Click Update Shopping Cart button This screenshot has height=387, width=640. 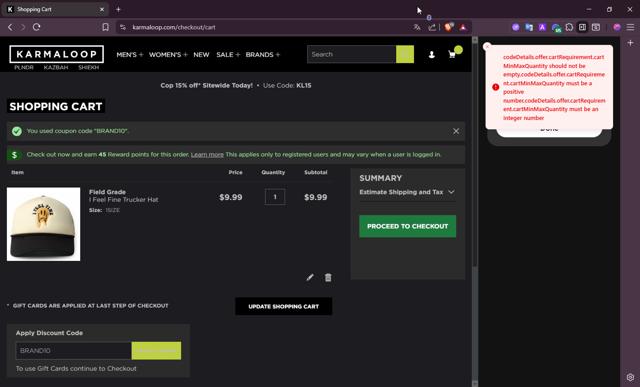tap(284, 306)
